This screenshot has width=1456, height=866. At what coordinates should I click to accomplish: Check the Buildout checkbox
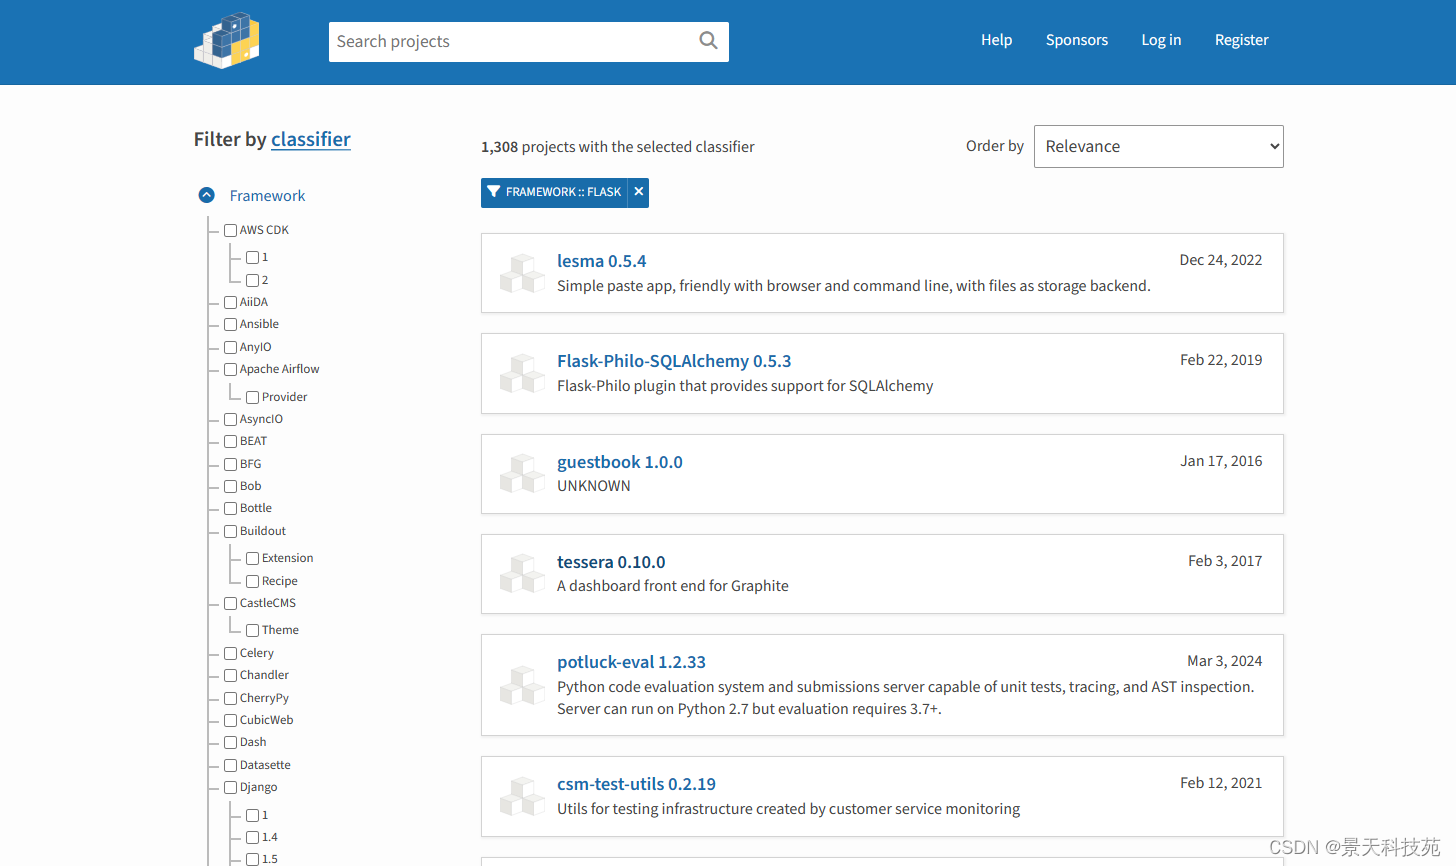[x=231, y=531]
